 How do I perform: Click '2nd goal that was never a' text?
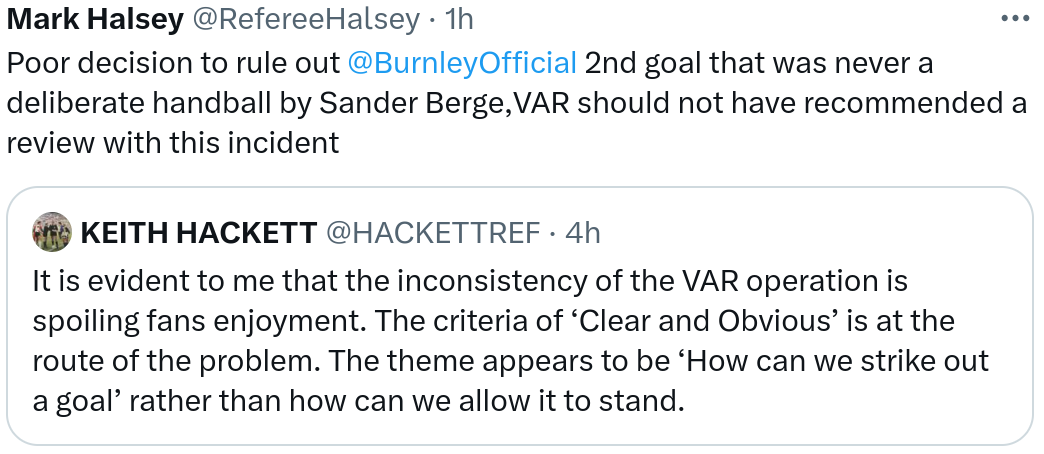tap(759, 63)
